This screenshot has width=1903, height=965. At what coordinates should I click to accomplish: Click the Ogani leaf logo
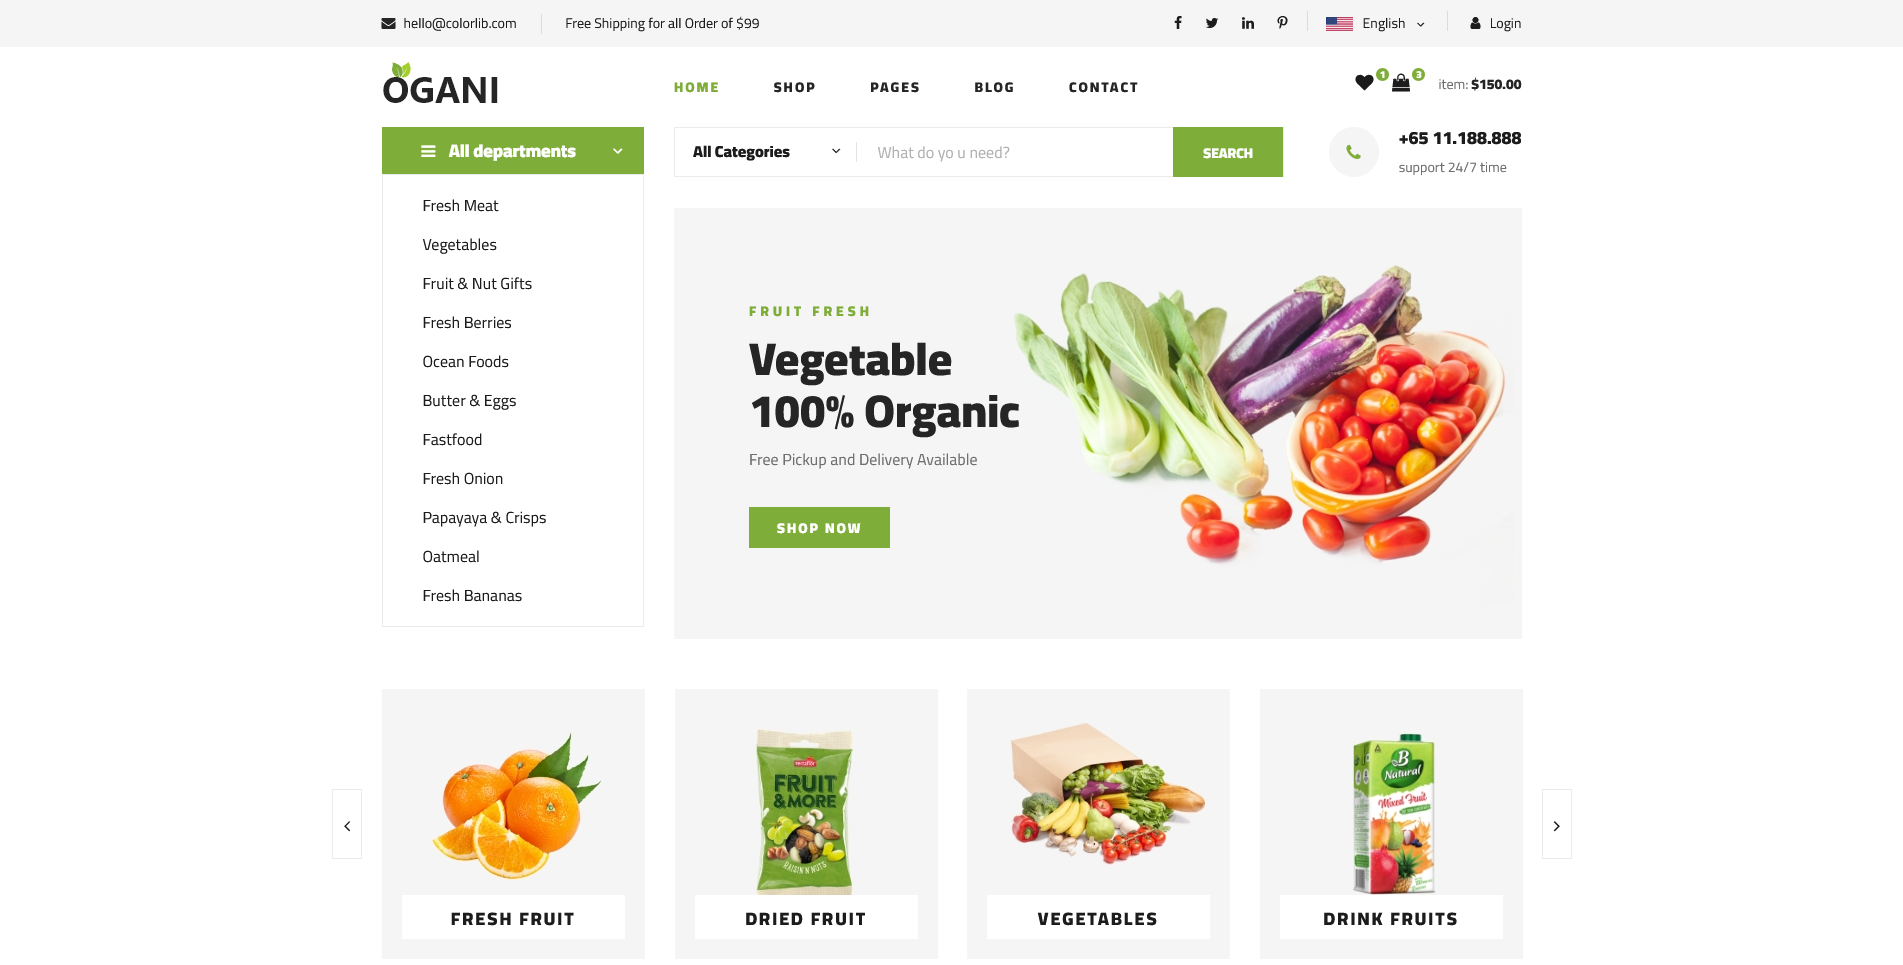(440, 84)
